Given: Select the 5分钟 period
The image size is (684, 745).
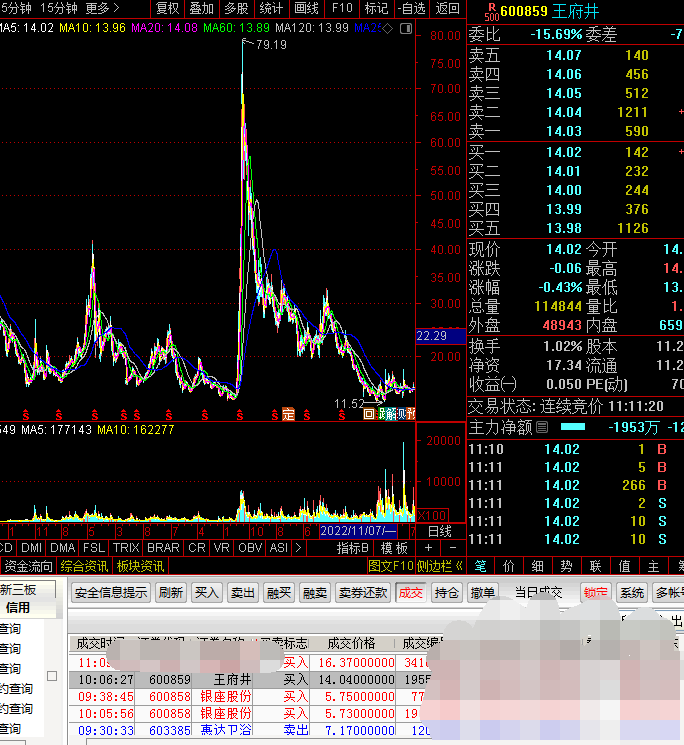Looking at the screenshot, I should point(16,8).
